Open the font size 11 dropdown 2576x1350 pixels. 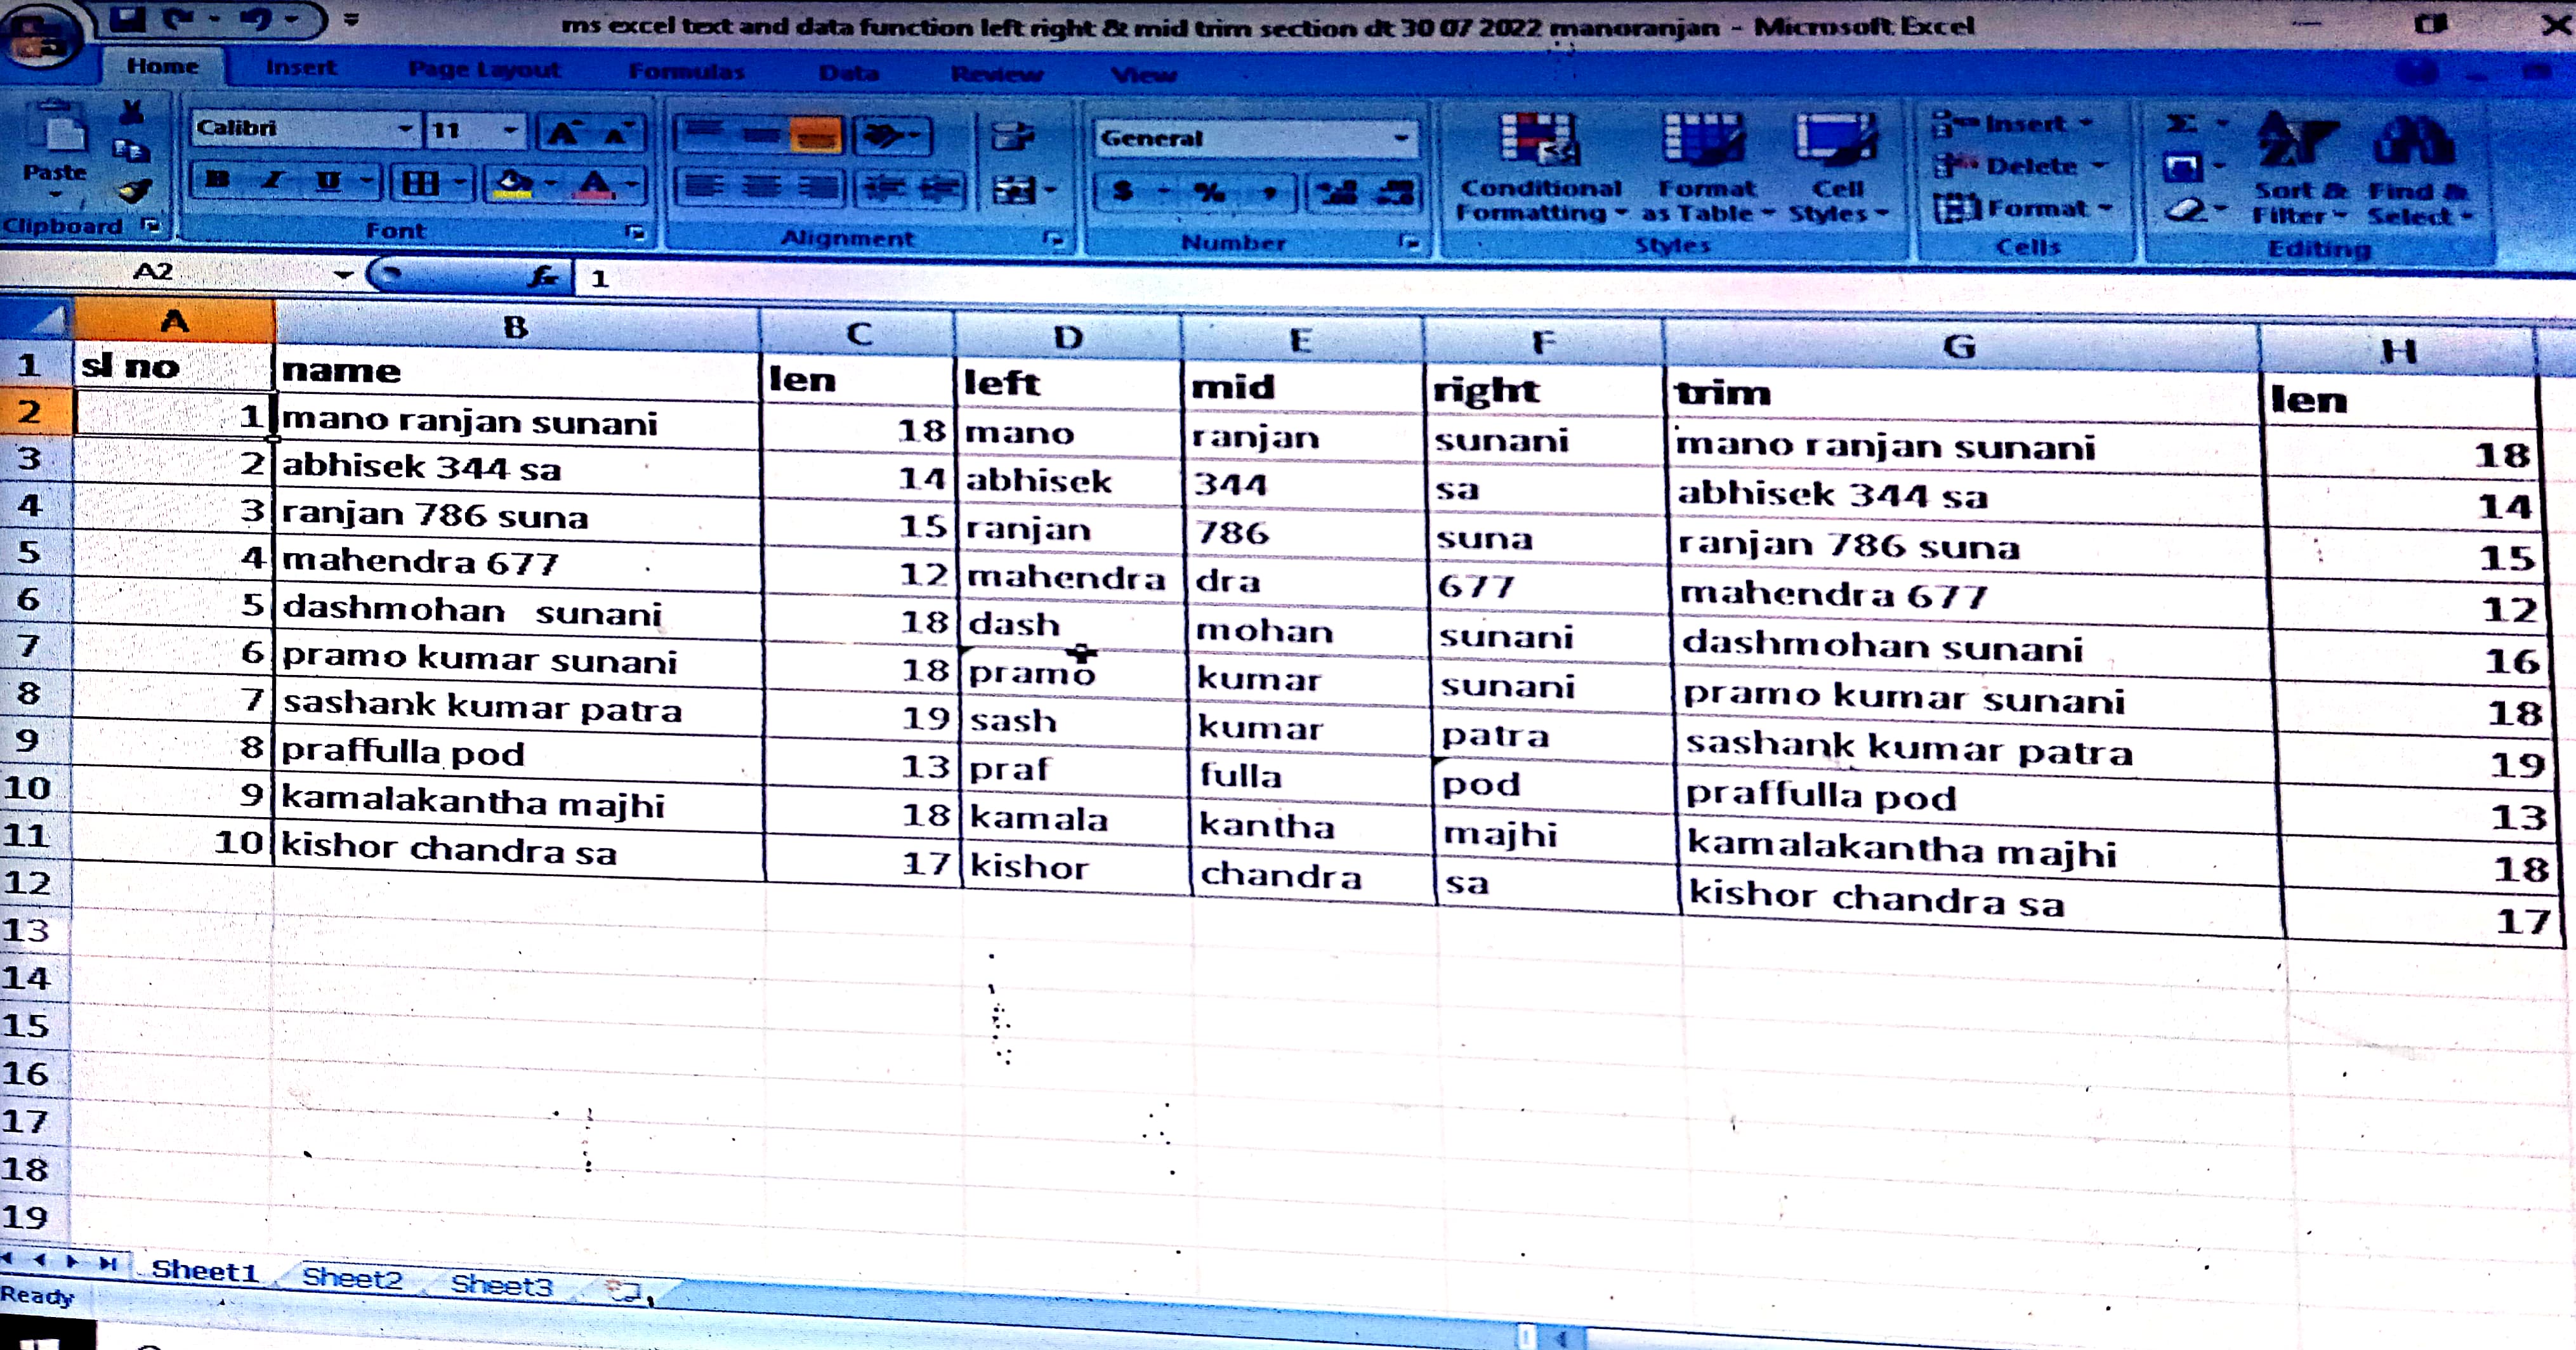pyautogui.click(x=511, y=130)
